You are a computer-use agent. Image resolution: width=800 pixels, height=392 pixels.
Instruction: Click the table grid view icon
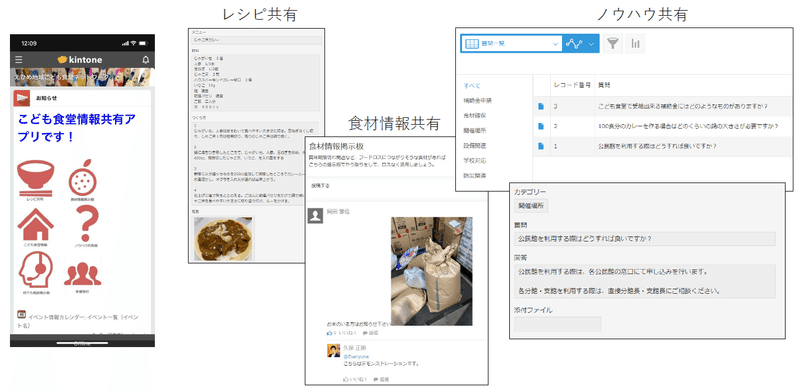[x=472, y=44]
